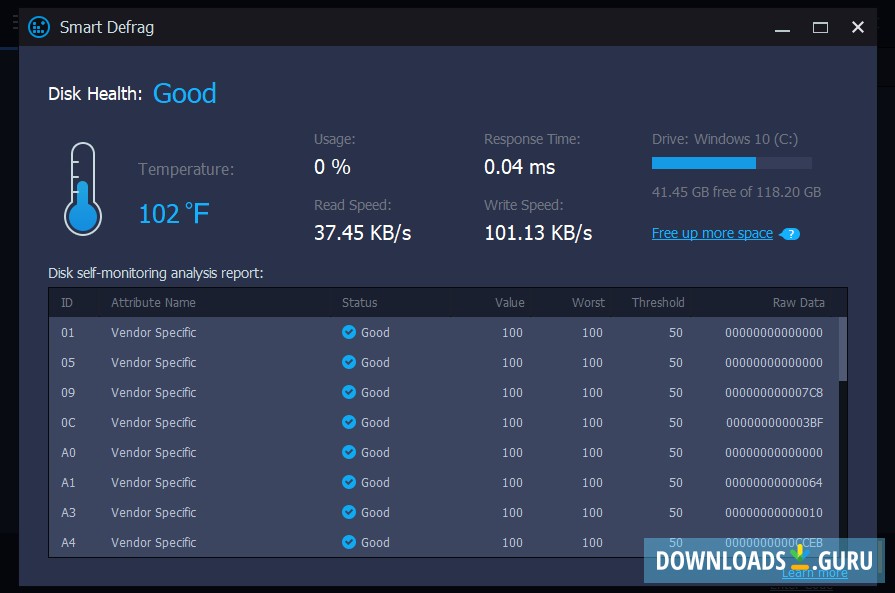This screenshot has width=895, height=593.
Task: Click the Good indicator on row A1
Action: 350,482
